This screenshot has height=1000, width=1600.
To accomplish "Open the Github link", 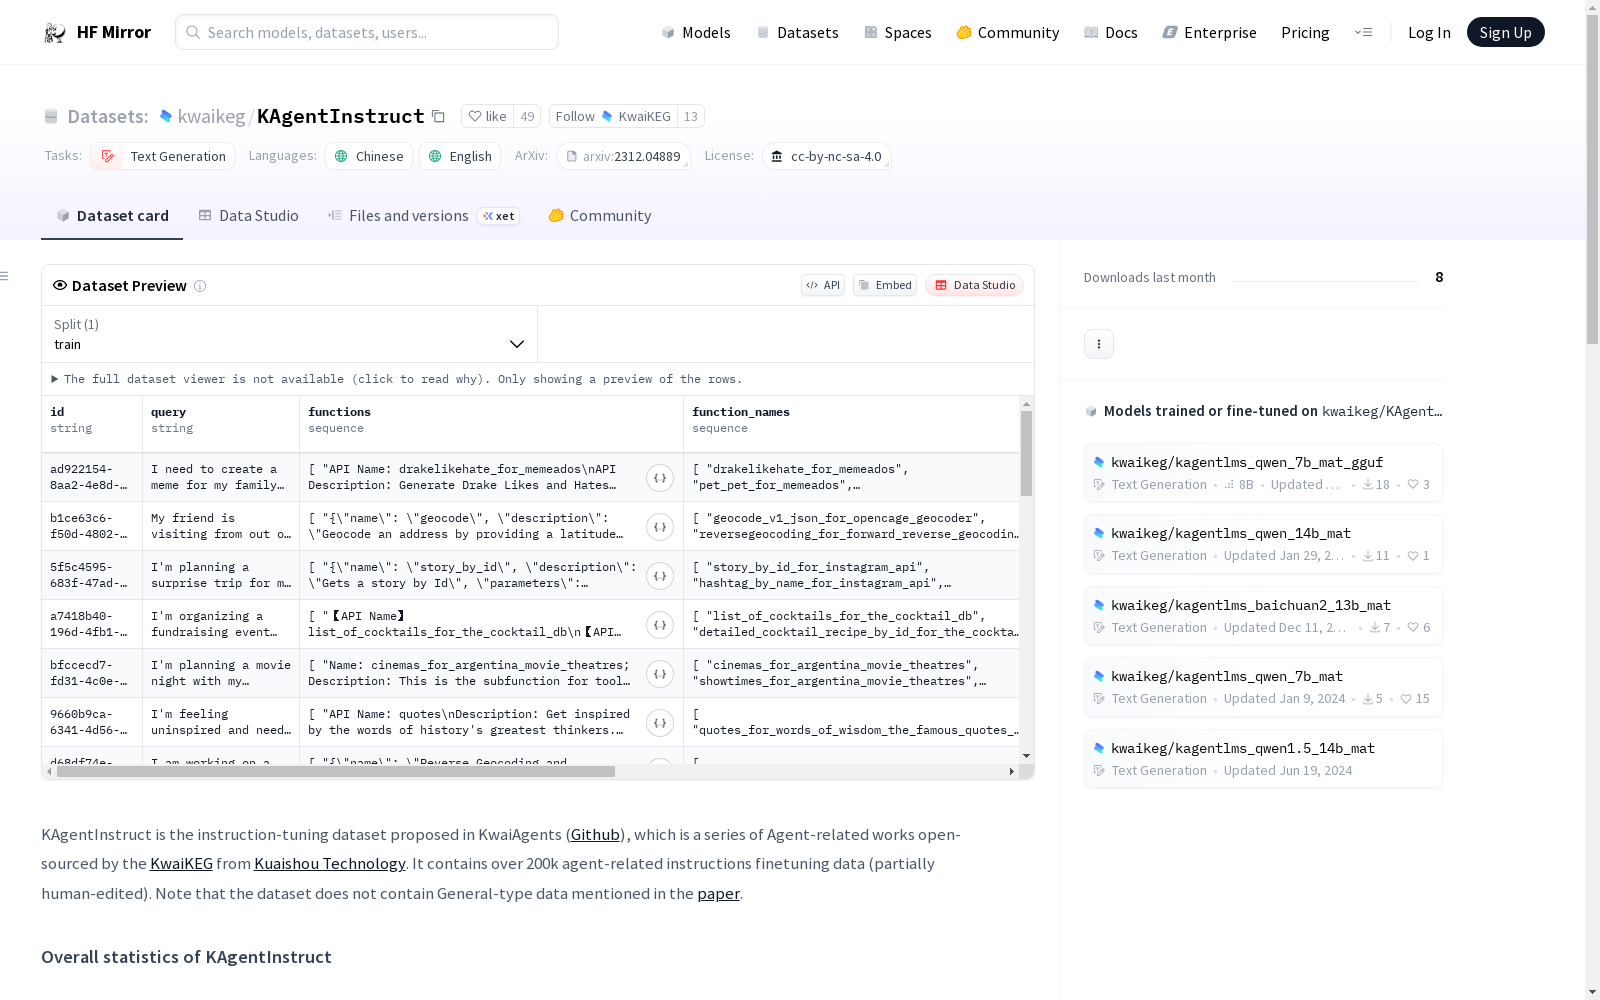I will (595, 835).
